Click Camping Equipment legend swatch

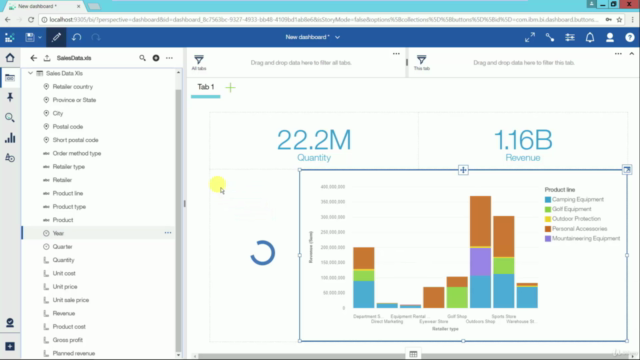coord(548,200)
